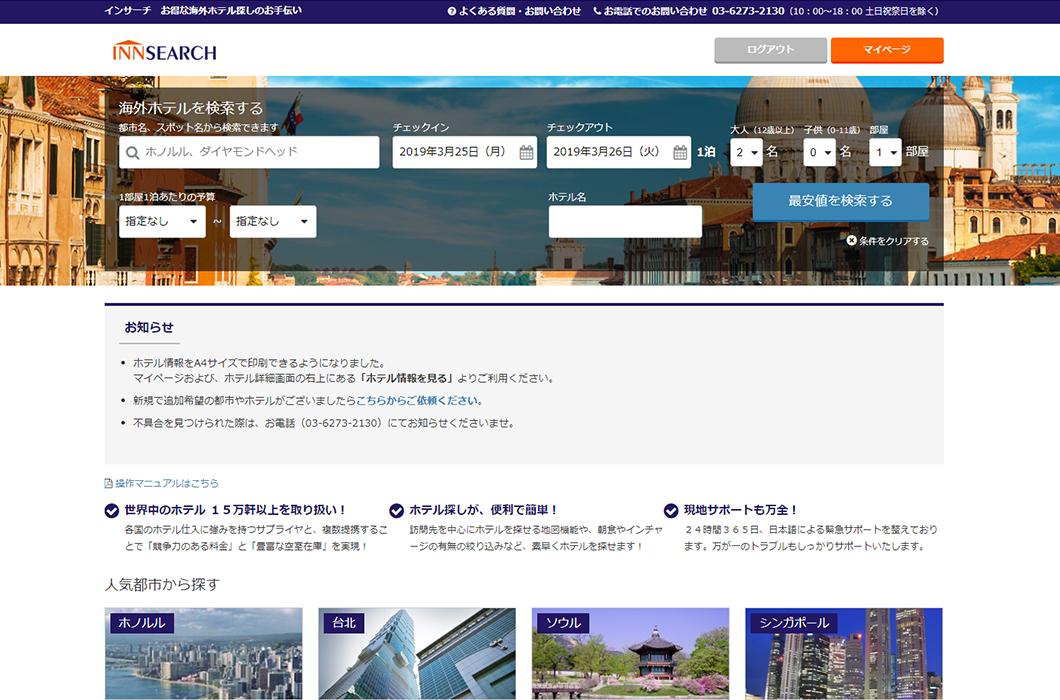The width and height of the screenshot is (1060, 700).
Task: Click the manual document icon
Action: pyautogui.click(x=109, y=483)
